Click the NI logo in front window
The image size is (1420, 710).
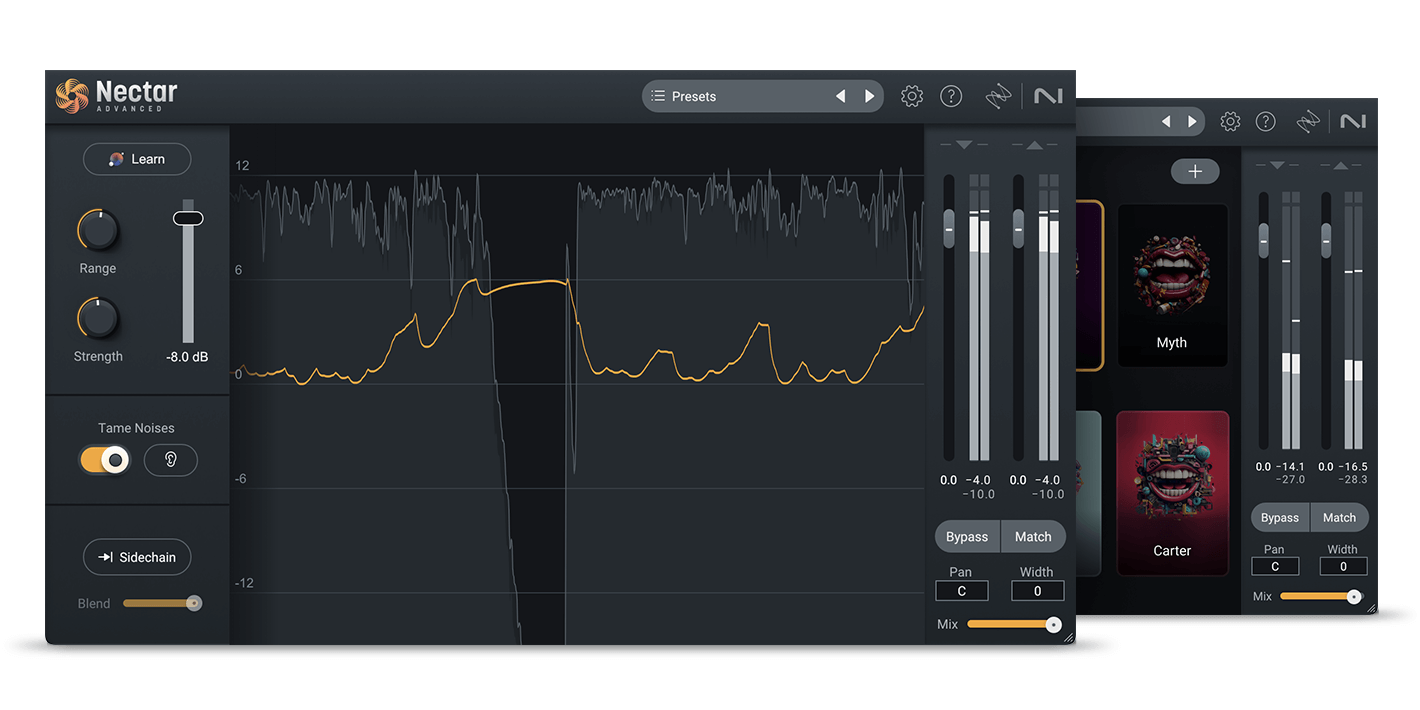[1048, 96]
